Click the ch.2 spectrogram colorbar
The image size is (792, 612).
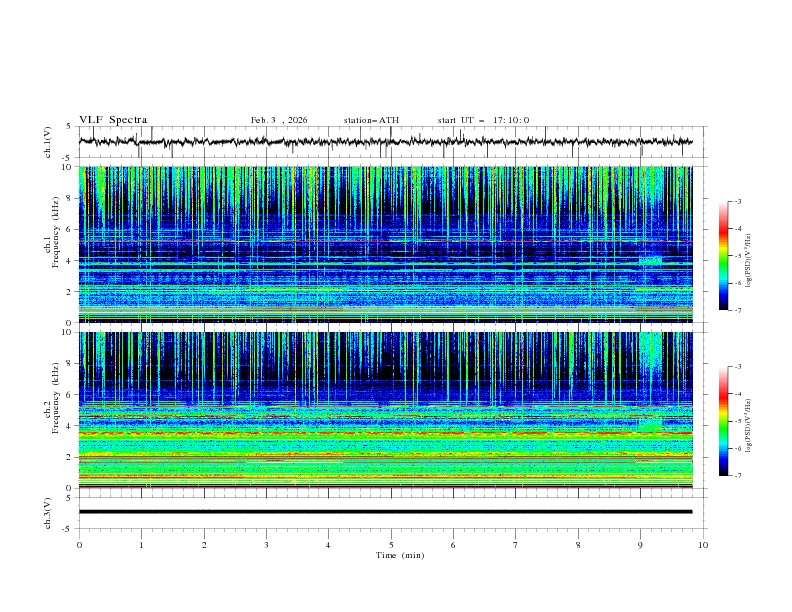click(723, 421)
